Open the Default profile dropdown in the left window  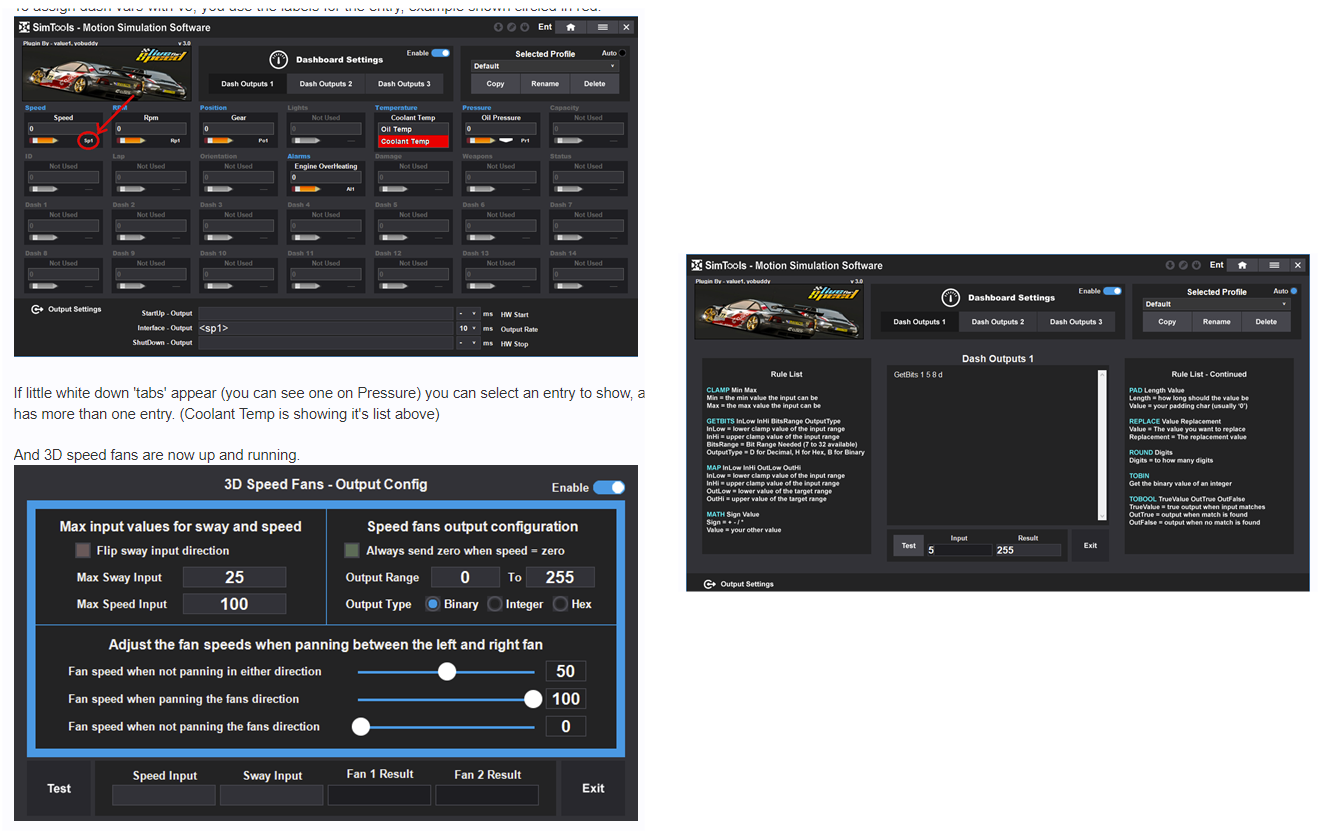pos(545,66)
